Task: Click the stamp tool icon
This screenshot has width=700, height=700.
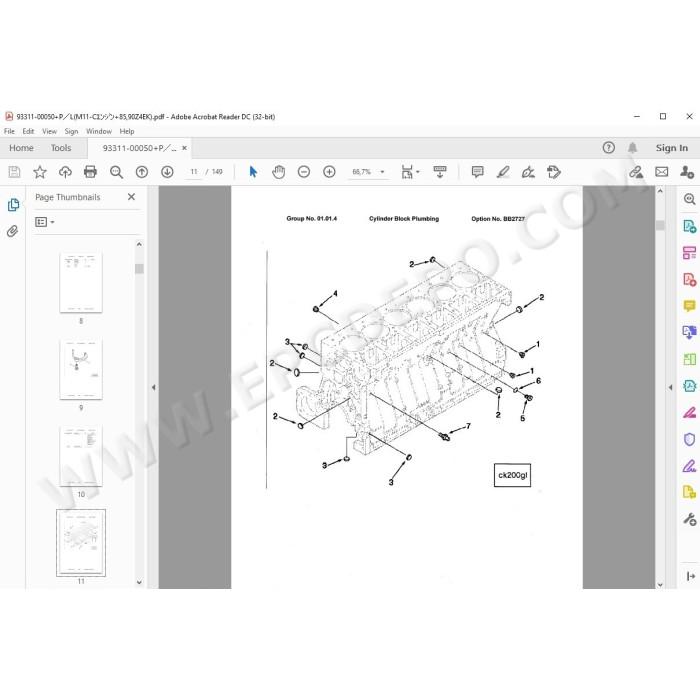Action: 554,172
